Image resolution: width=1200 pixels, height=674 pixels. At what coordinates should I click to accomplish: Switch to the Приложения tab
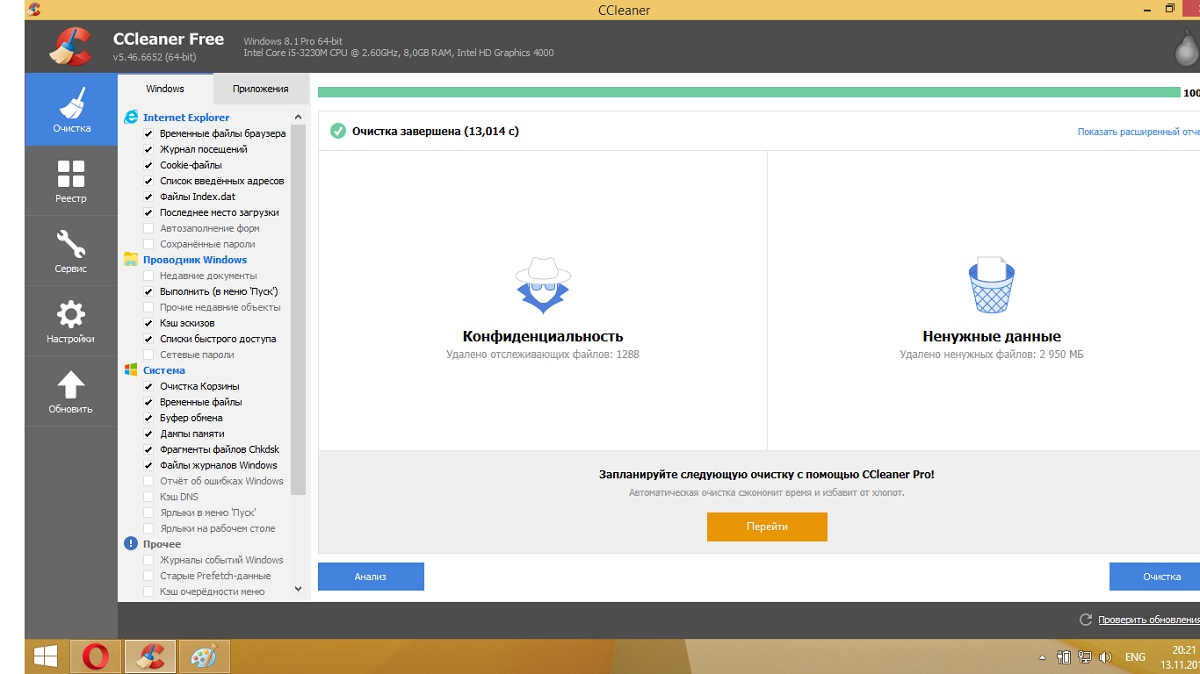click(x=261, y=89)
